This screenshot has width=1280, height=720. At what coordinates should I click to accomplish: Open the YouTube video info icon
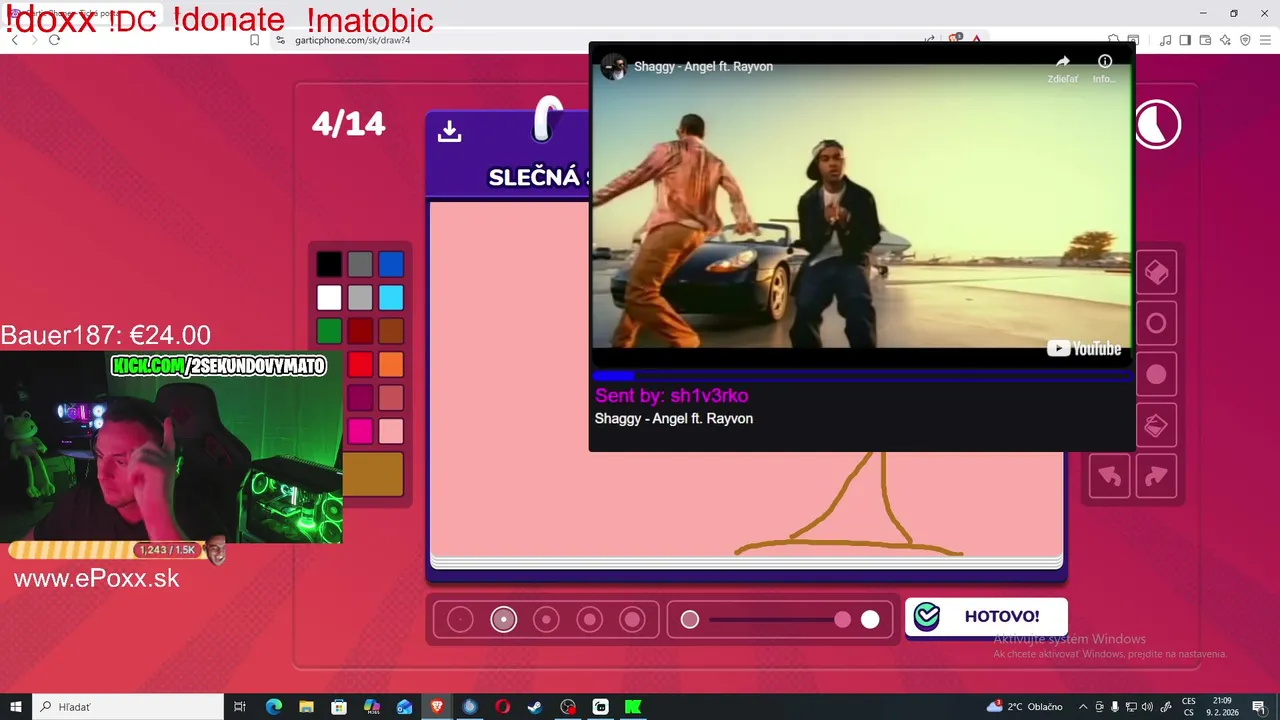1104,68
